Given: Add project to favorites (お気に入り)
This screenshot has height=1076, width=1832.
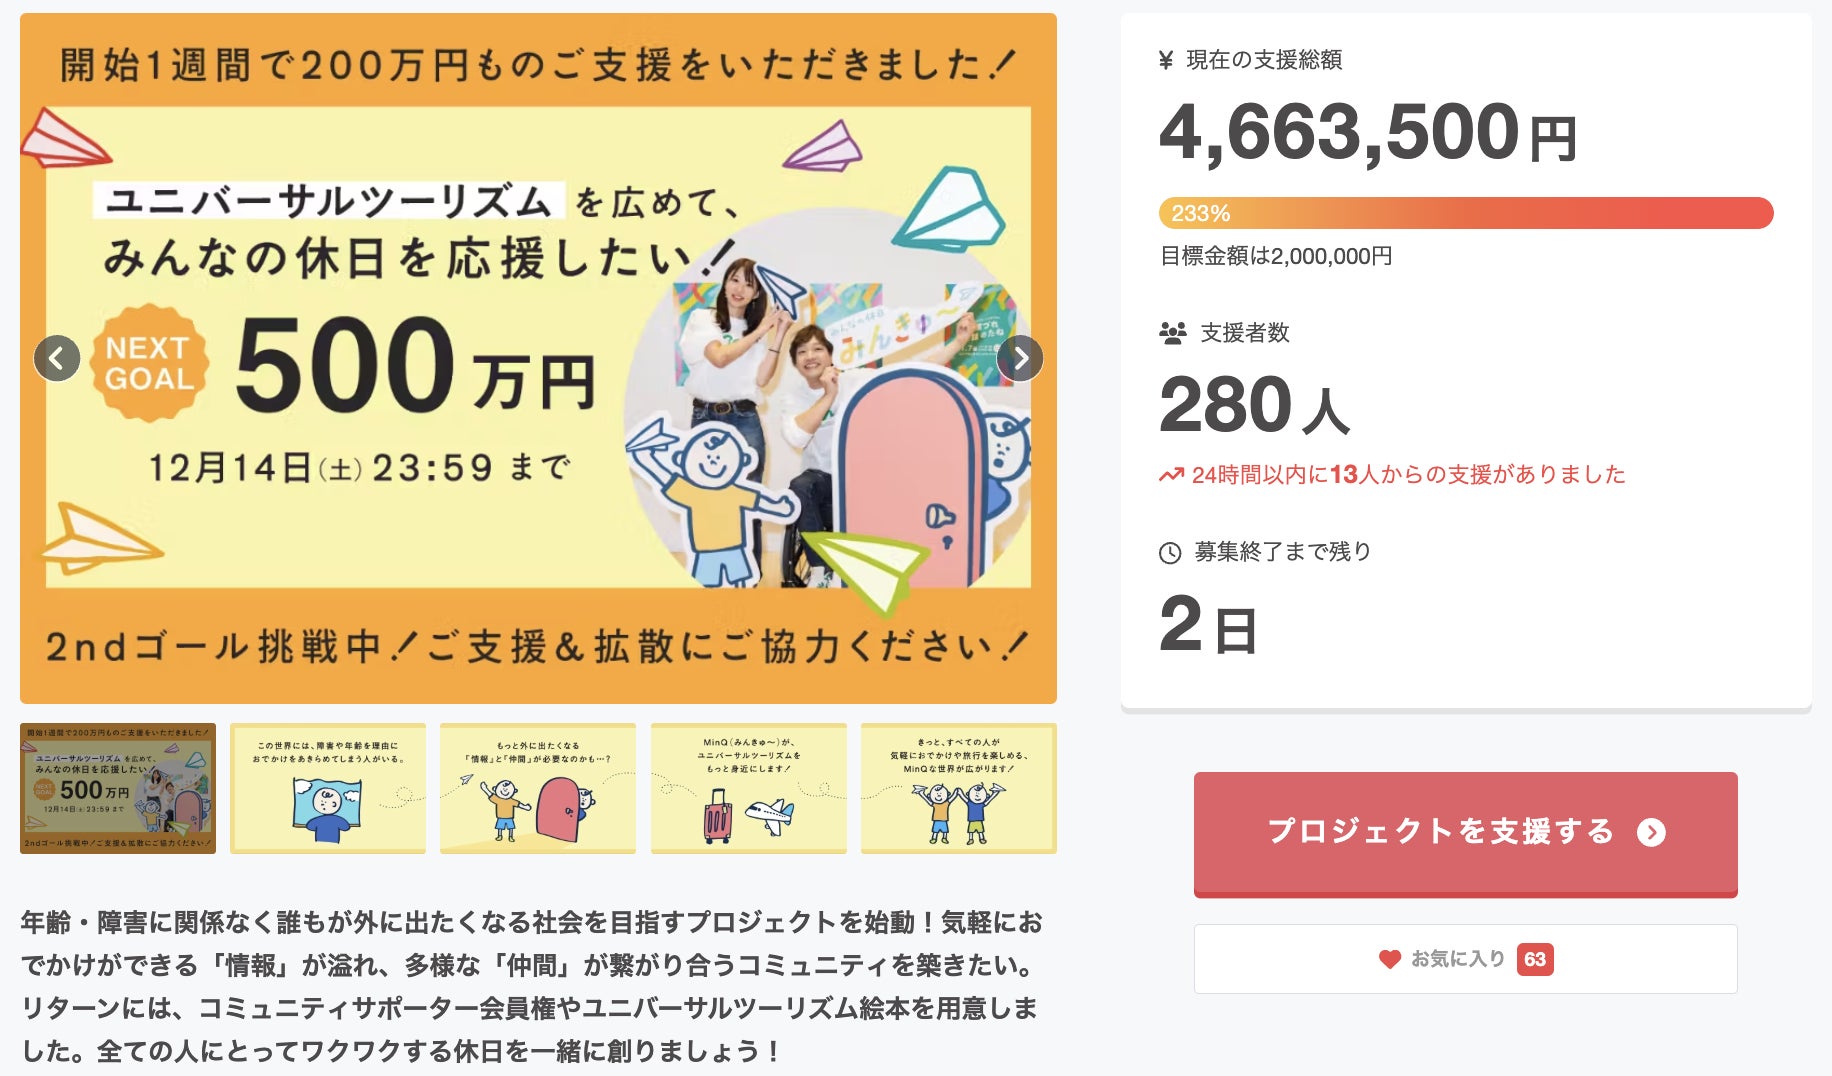Looking at the screenshot, I should click(1457, 959).
